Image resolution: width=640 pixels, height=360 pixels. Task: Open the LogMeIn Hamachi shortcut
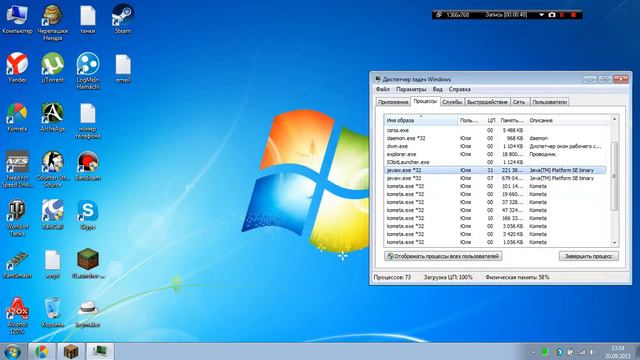click(x=88, y=71)
